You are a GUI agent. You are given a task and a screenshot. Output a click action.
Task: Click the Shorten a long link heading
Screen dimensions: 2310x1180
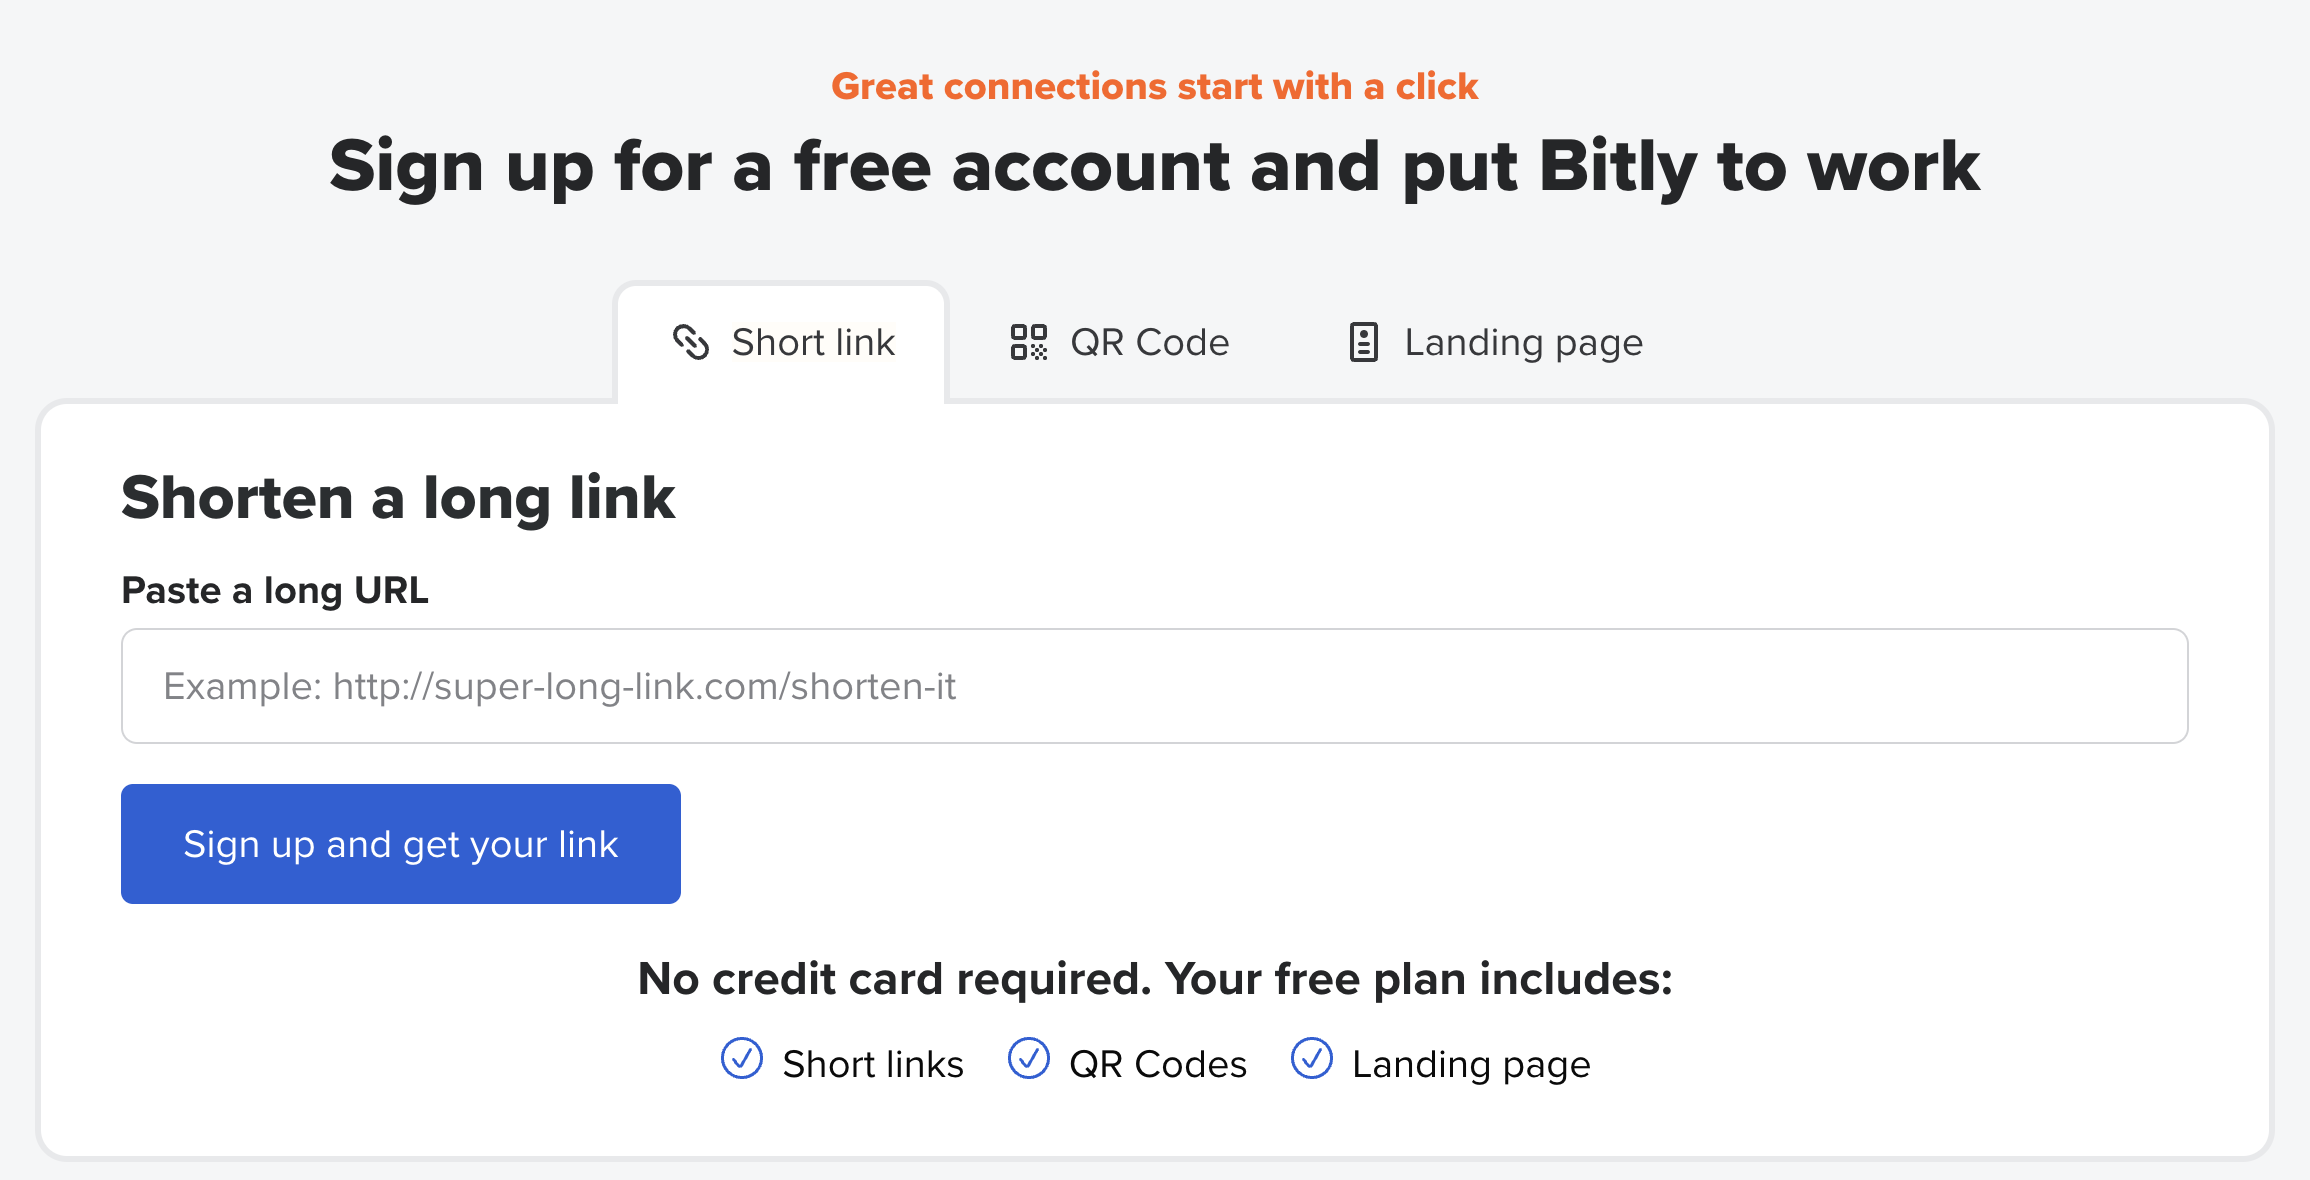point(399,498)
